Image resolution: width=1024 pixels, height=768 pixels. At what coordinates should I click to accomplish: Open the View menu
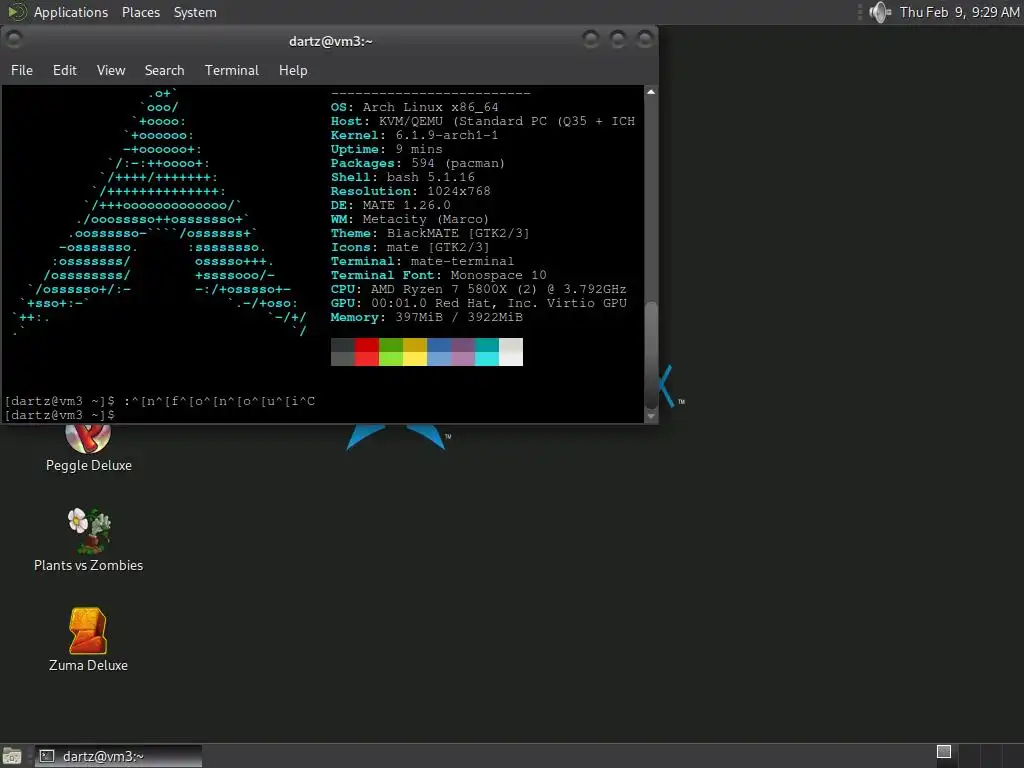pyautogui.click(x=111, y=70)
